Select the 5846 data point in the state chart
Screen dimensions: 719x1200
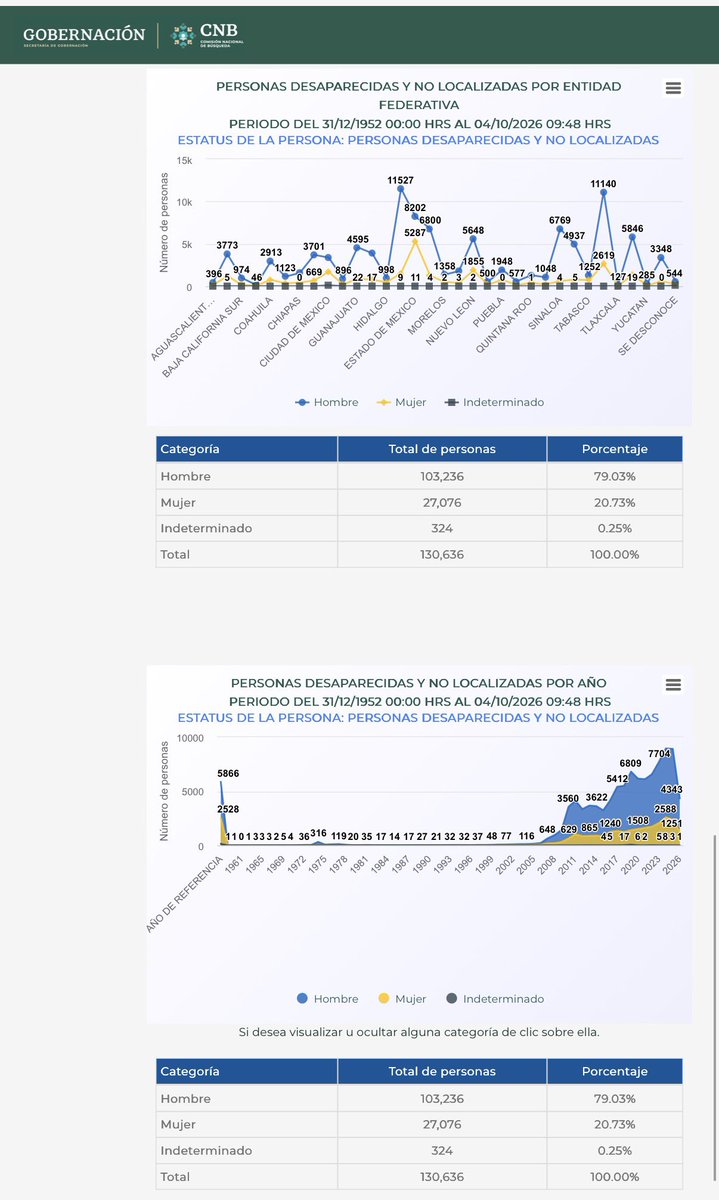tap(632, 237)
